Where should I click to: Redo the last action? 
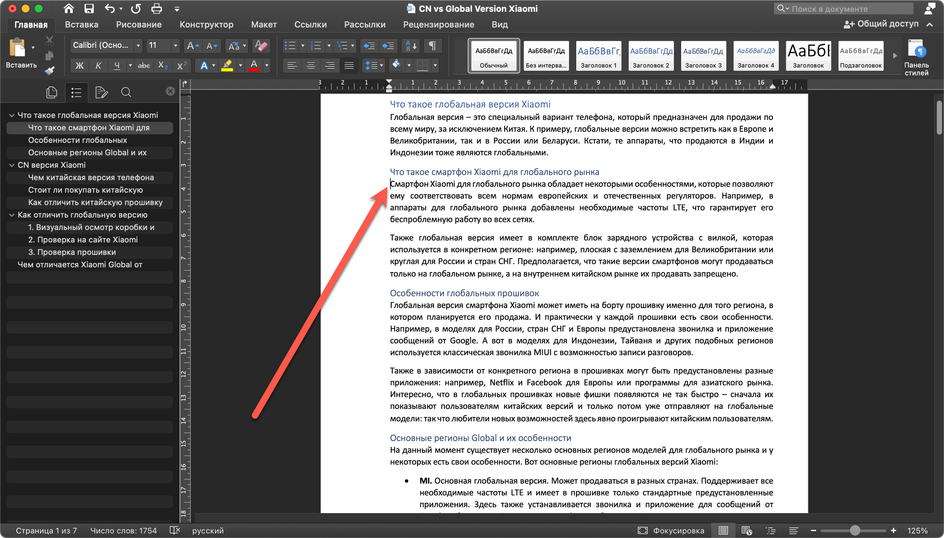point(136,8)
